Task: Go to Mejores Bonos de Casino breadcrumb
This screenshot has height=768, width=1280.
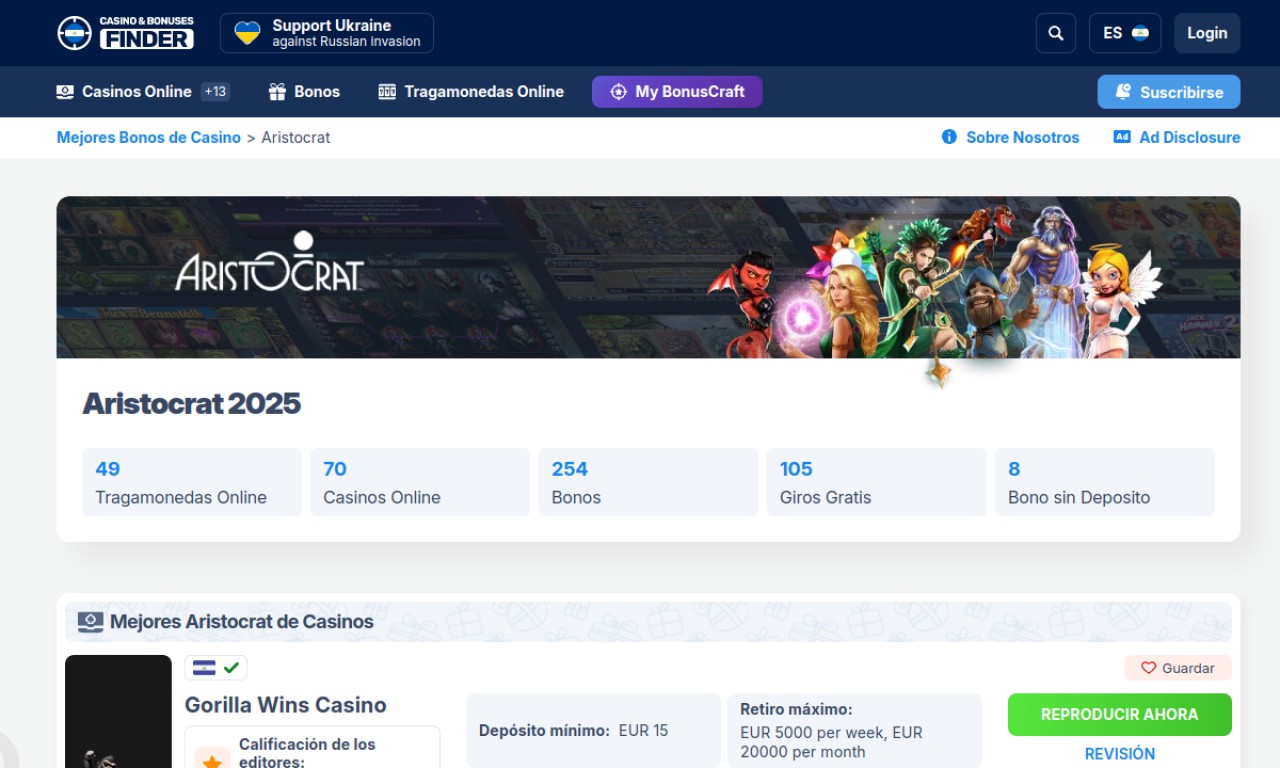Action: (149, 137)
